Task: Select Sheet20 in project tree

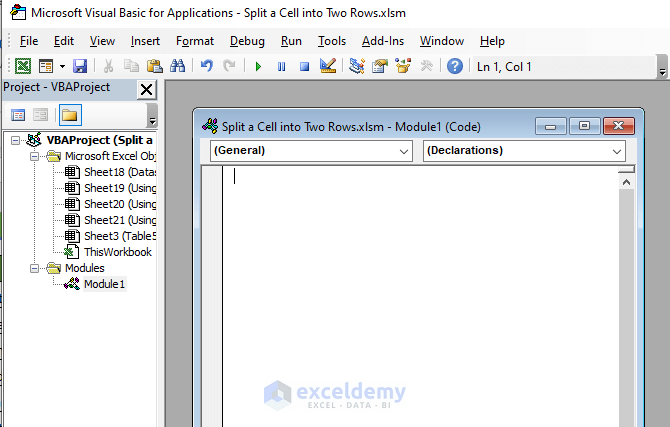Action: [x=120, y=204]
